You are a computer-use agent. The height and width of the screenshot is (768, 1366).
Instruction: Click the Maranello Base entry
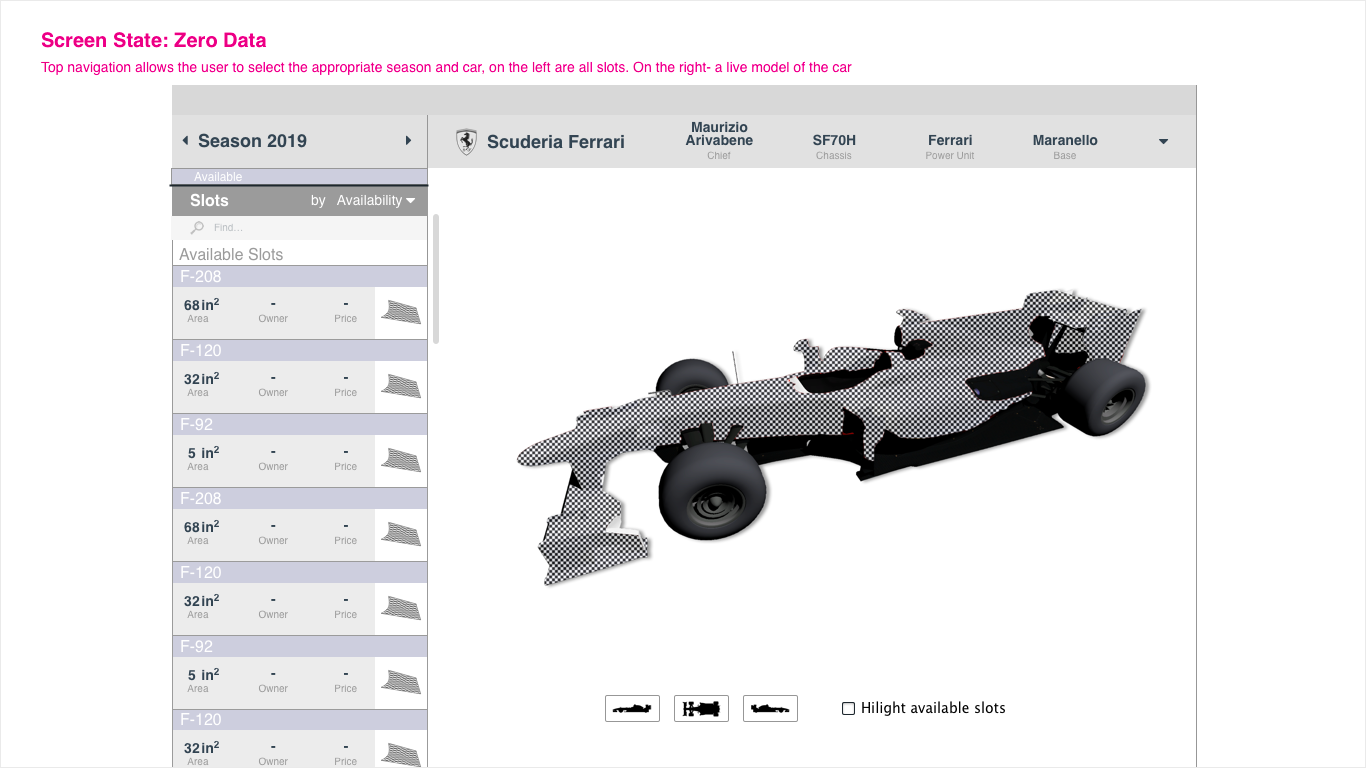1065,146
